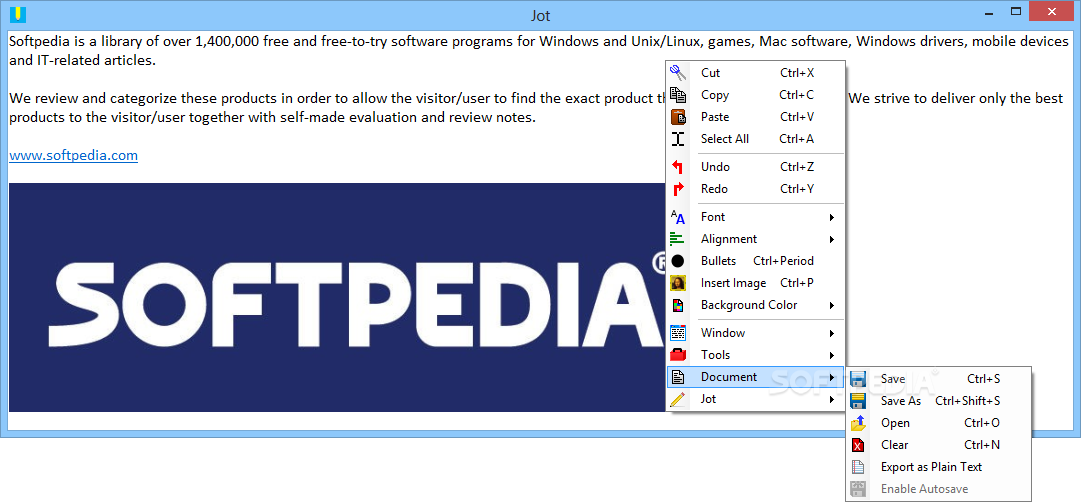Choose Paste from the context menu

(756, 117)
